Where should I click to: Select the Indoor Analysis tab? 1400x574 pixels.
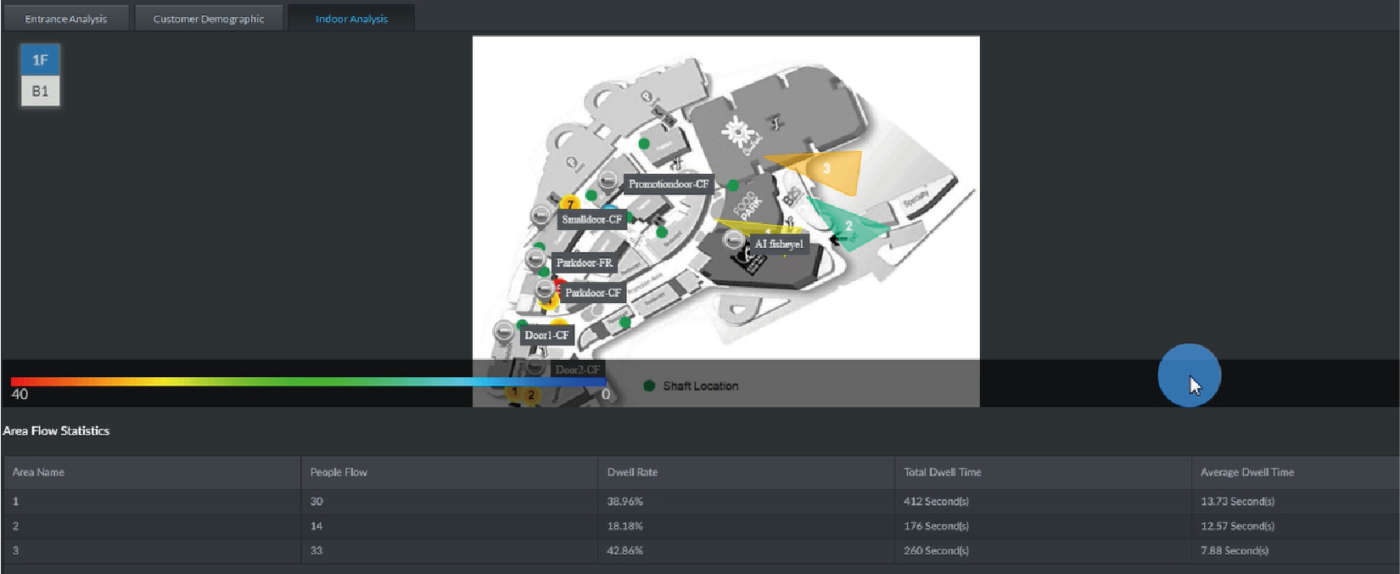point(351,19)
